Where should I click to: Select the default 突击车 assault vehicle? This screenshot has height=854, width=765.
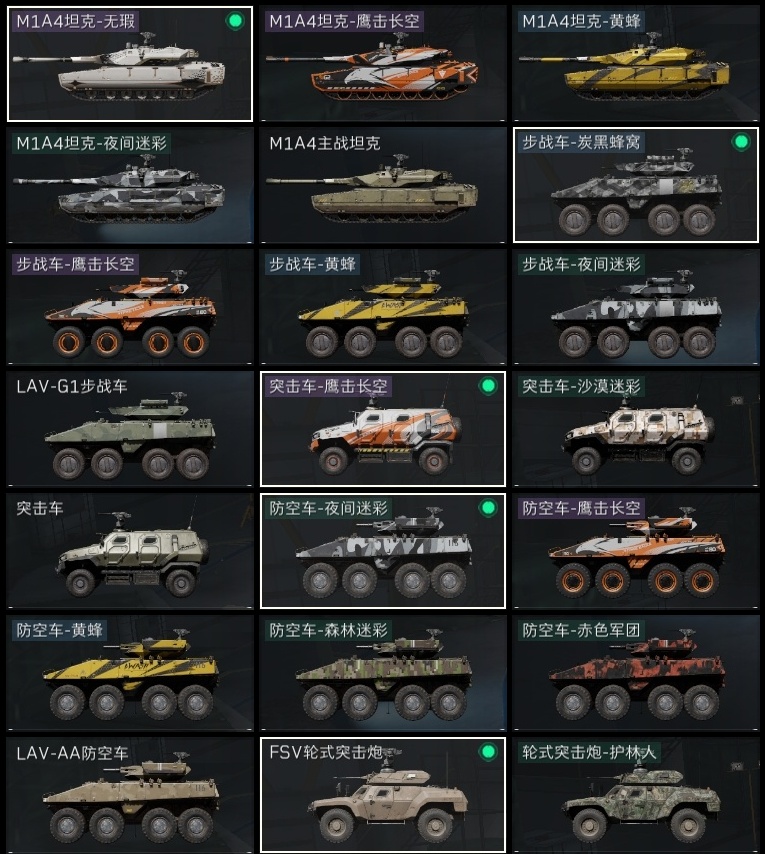pyautogui.click(x=130, y=551)
